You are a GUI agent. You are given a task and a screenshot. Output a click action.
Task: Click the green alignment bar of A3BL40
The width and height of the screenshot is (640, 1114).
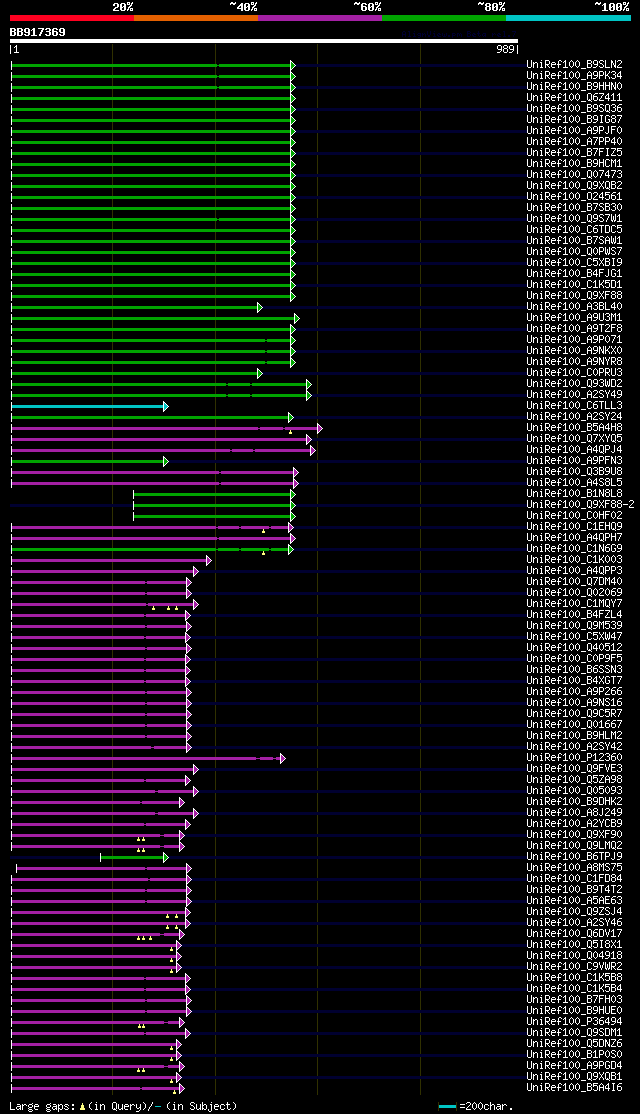(136, 307)
